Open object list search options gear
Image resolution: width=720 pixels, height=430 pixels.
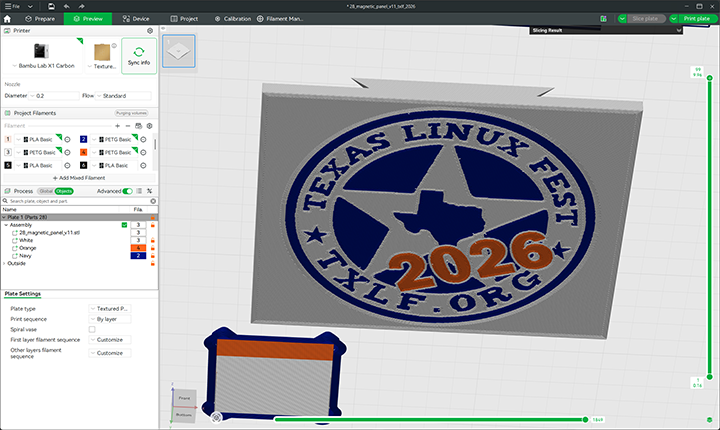[x=153, y=201]
